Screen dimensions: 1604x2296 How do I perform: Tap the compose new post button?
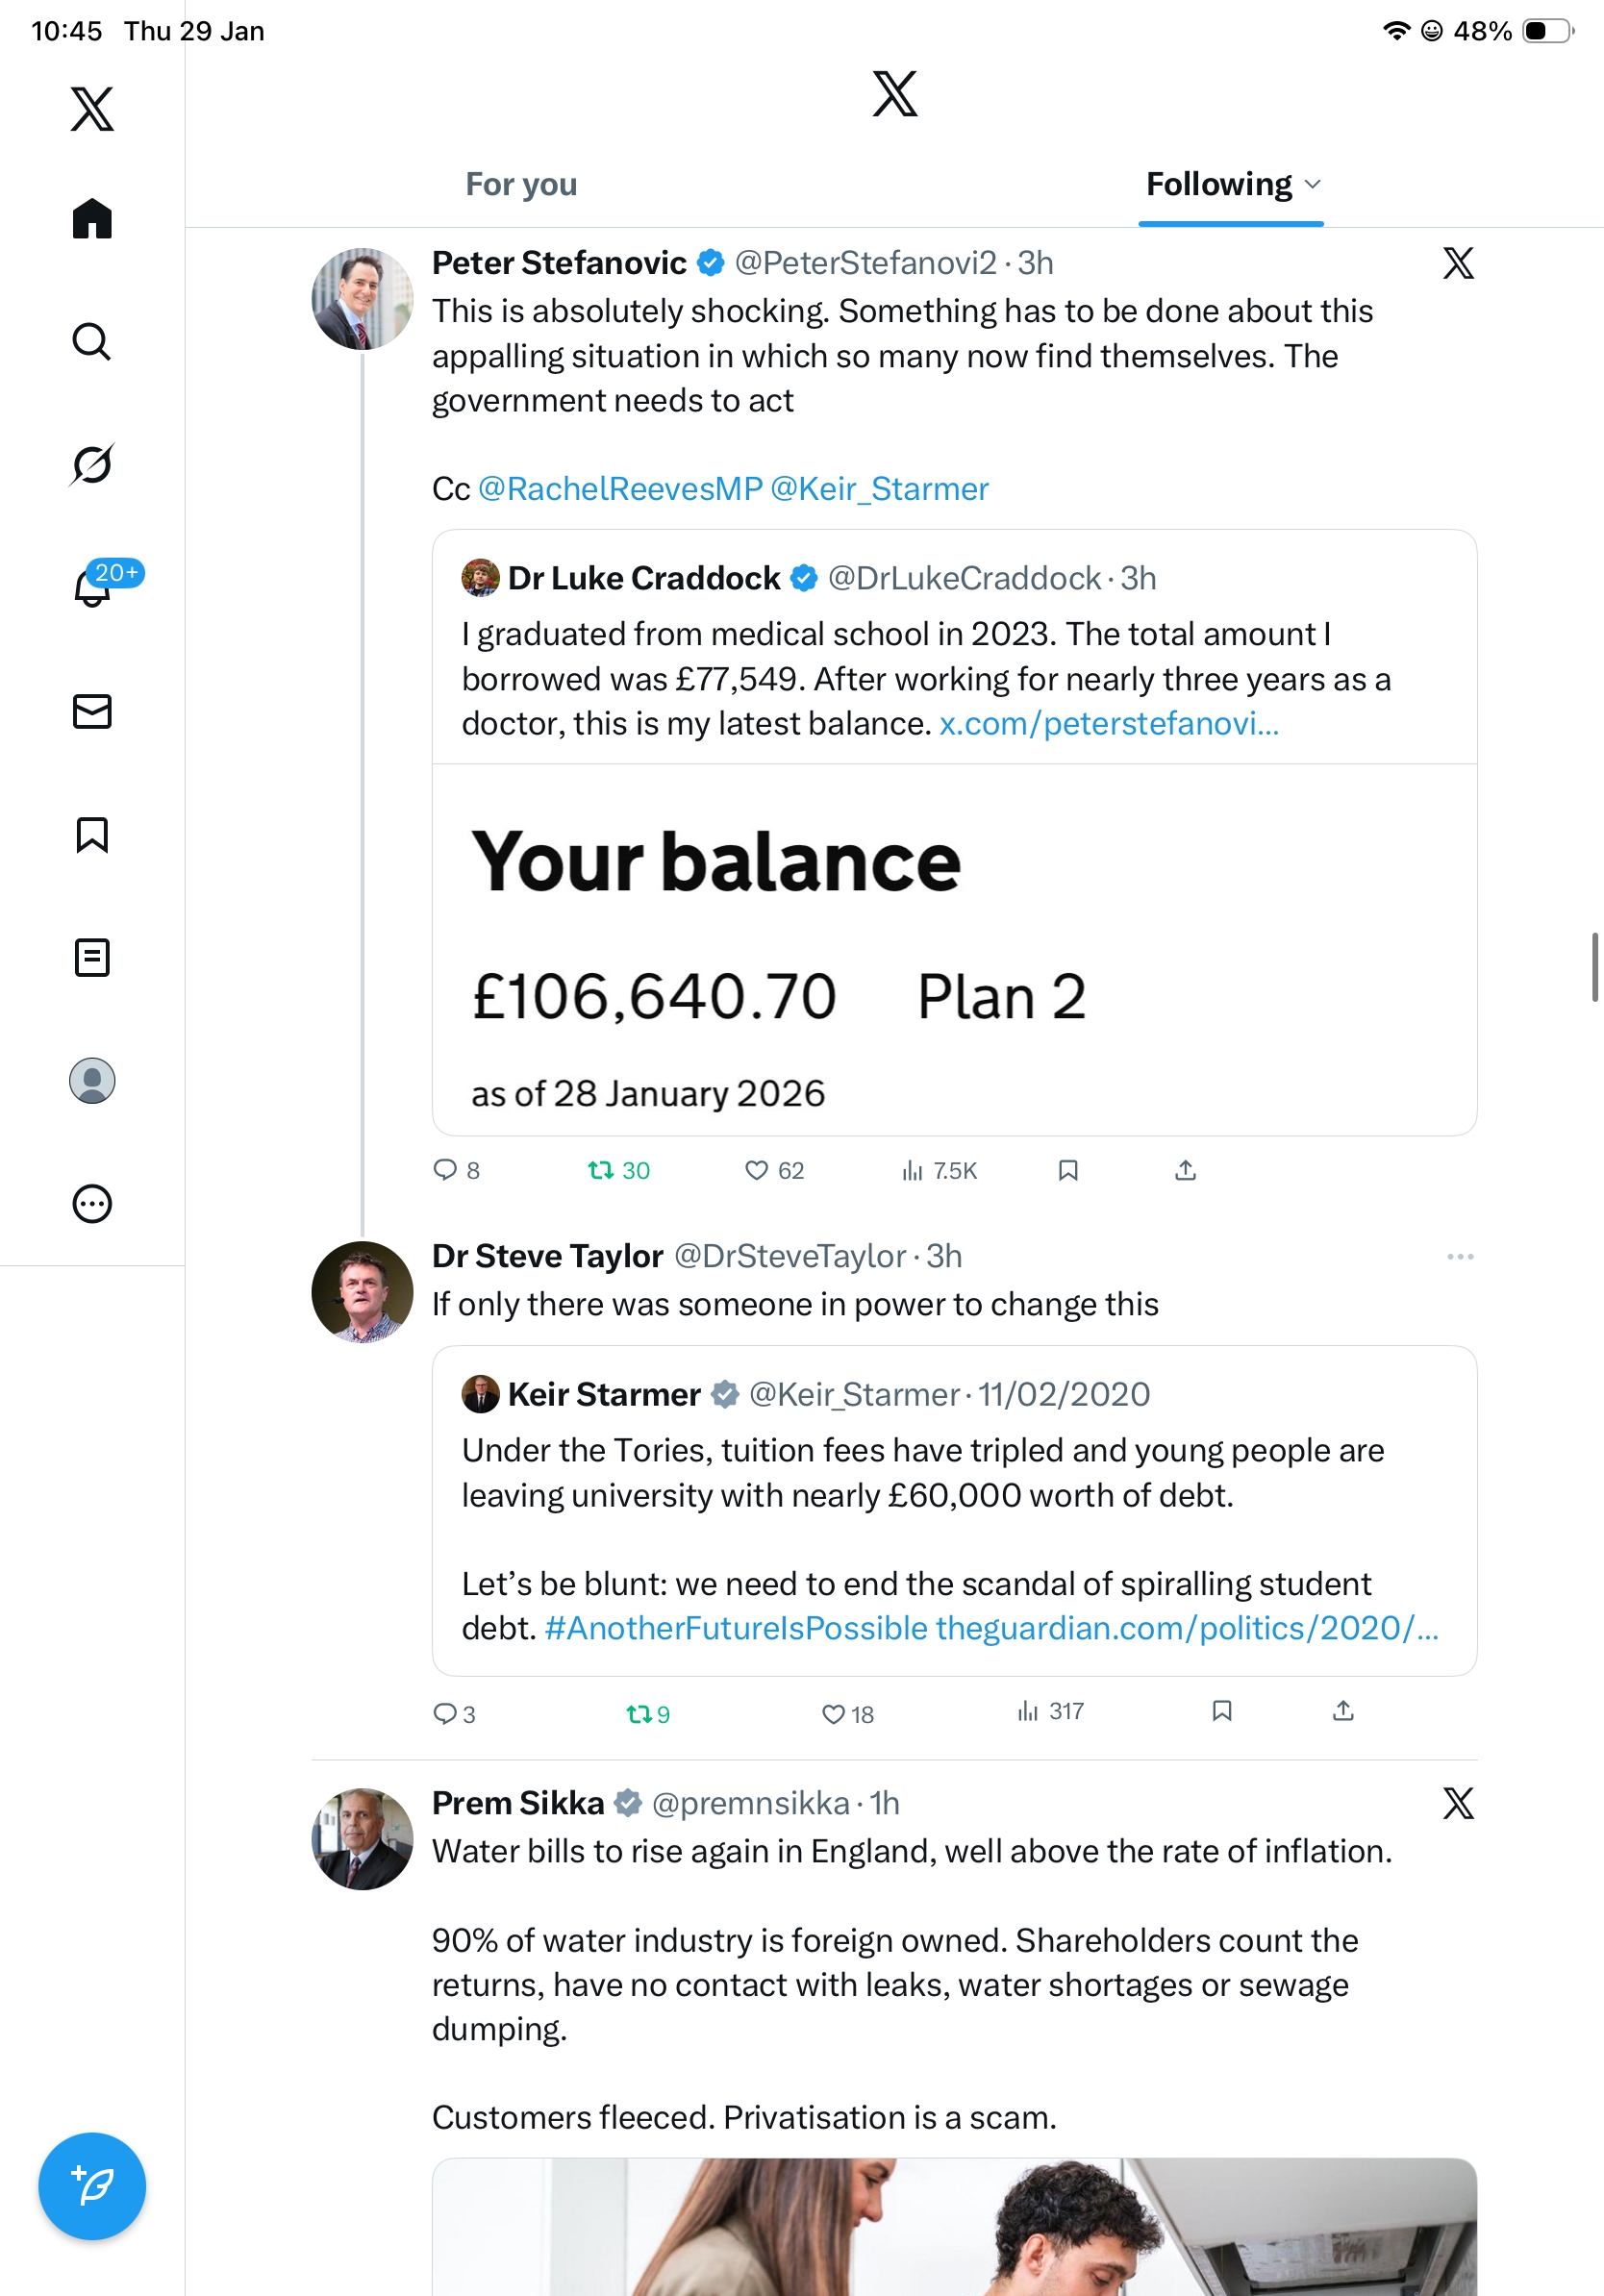(x=92, y=2186)
